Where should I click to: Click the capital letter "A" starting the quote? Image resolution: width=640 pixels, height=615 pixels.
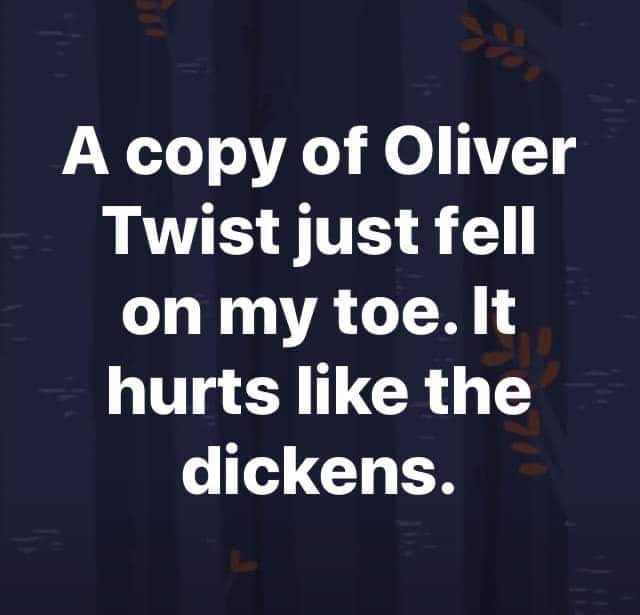coord(86,151)
